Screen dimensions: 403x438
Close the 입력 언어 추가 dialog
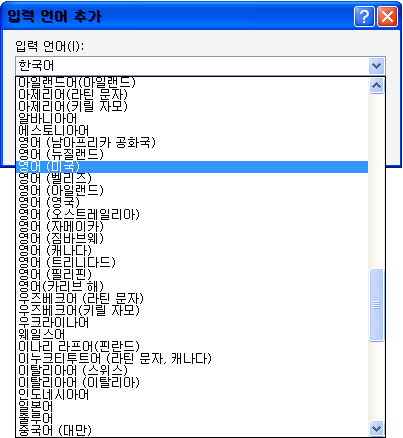[387, 16]
